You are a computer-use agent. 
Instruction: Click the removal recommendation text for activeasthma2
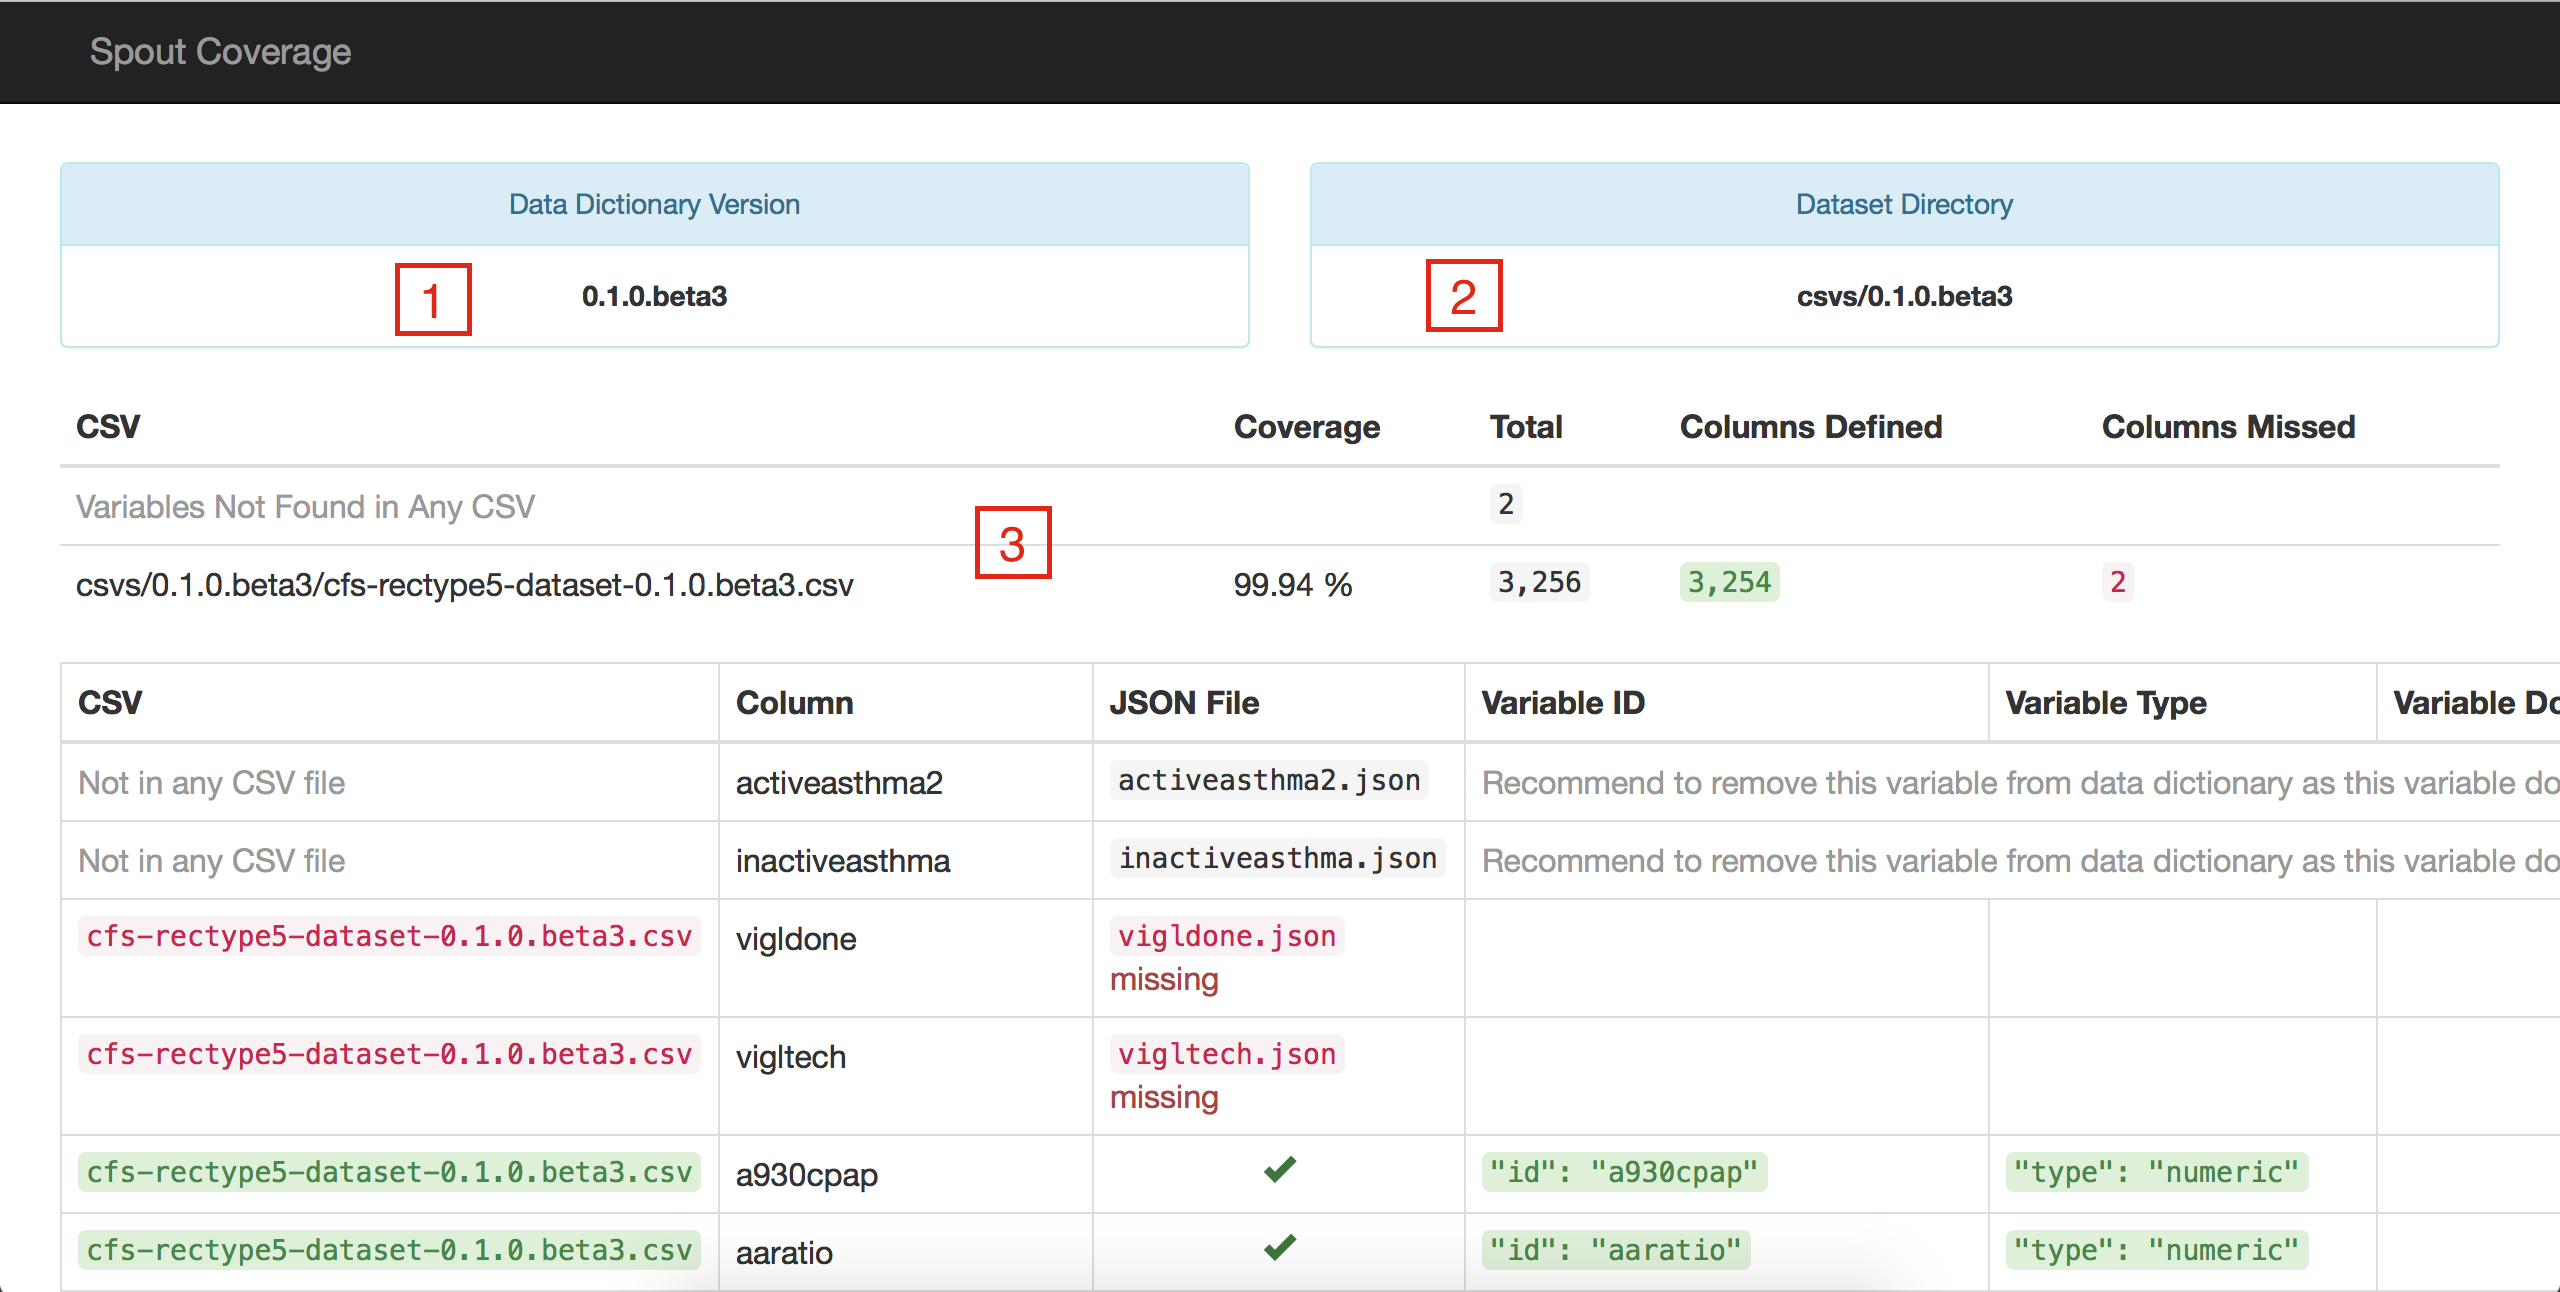[2020, 783]
